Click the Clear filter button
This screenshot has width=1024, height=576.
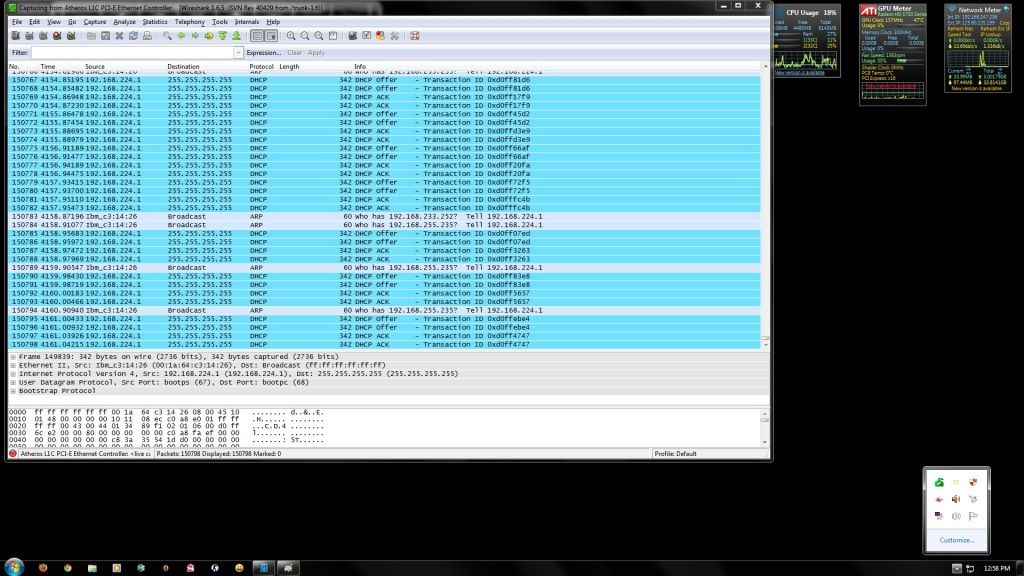coord(295,52)
